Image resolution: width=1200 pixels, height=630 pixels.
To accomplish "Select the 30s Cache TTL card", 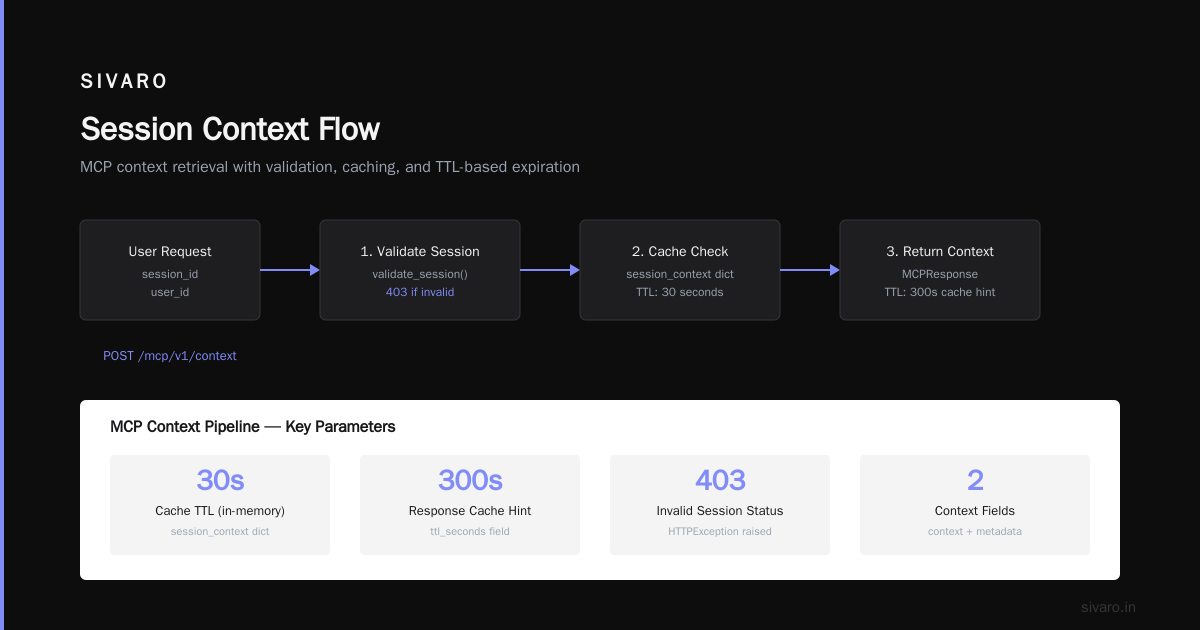I will pos(220,505).
